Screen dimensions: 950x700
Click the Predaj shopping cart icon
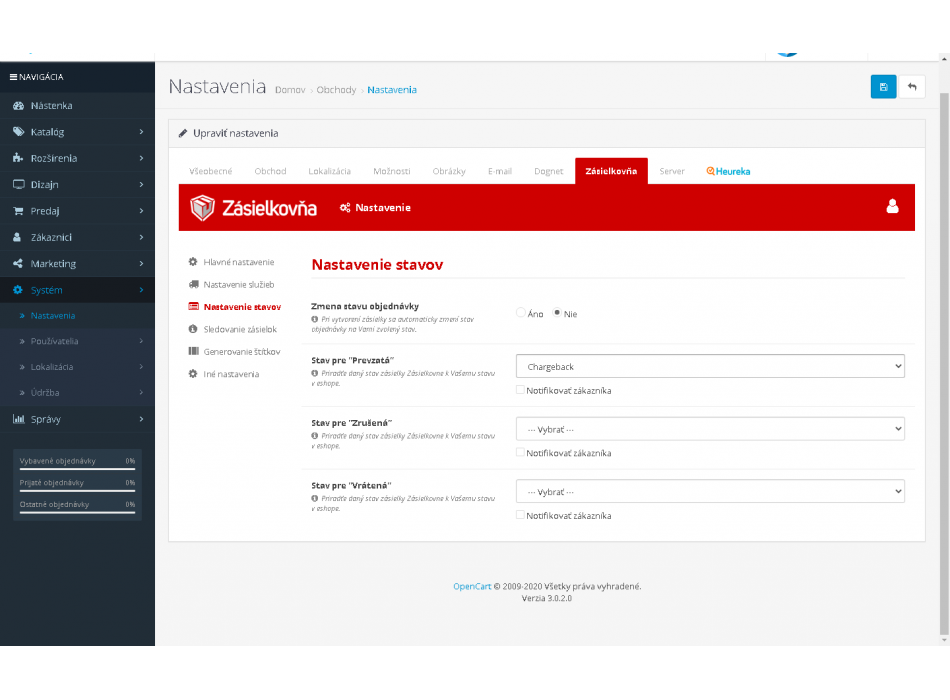[18, 211]
